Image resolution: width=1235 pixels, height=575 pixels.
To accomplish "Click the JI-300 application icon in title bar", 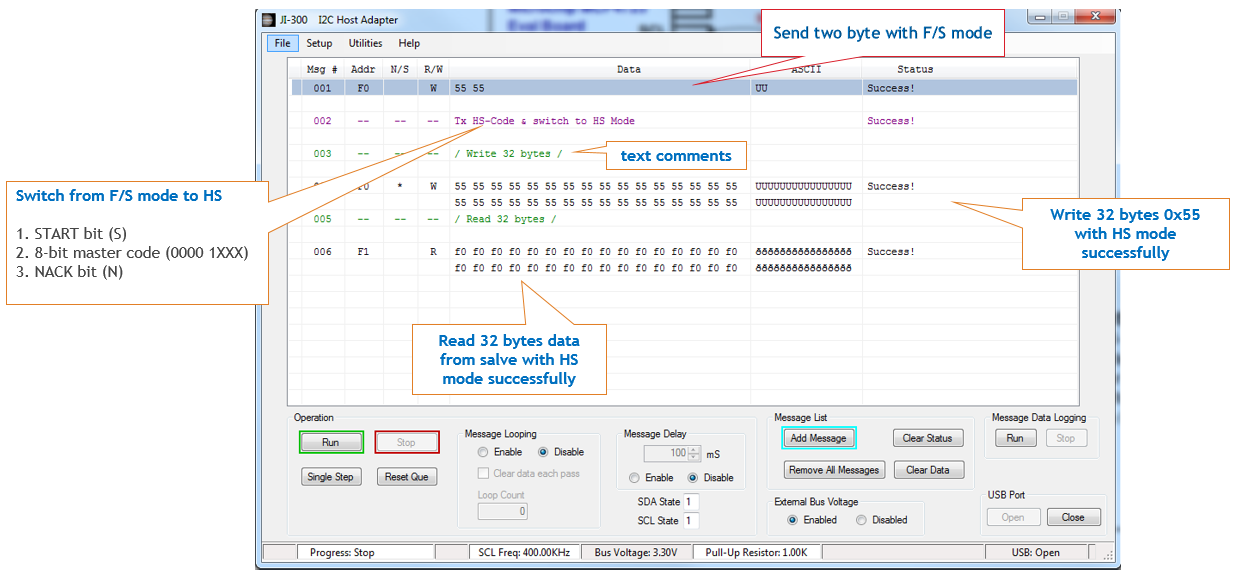I will click(x=267, y=19).
